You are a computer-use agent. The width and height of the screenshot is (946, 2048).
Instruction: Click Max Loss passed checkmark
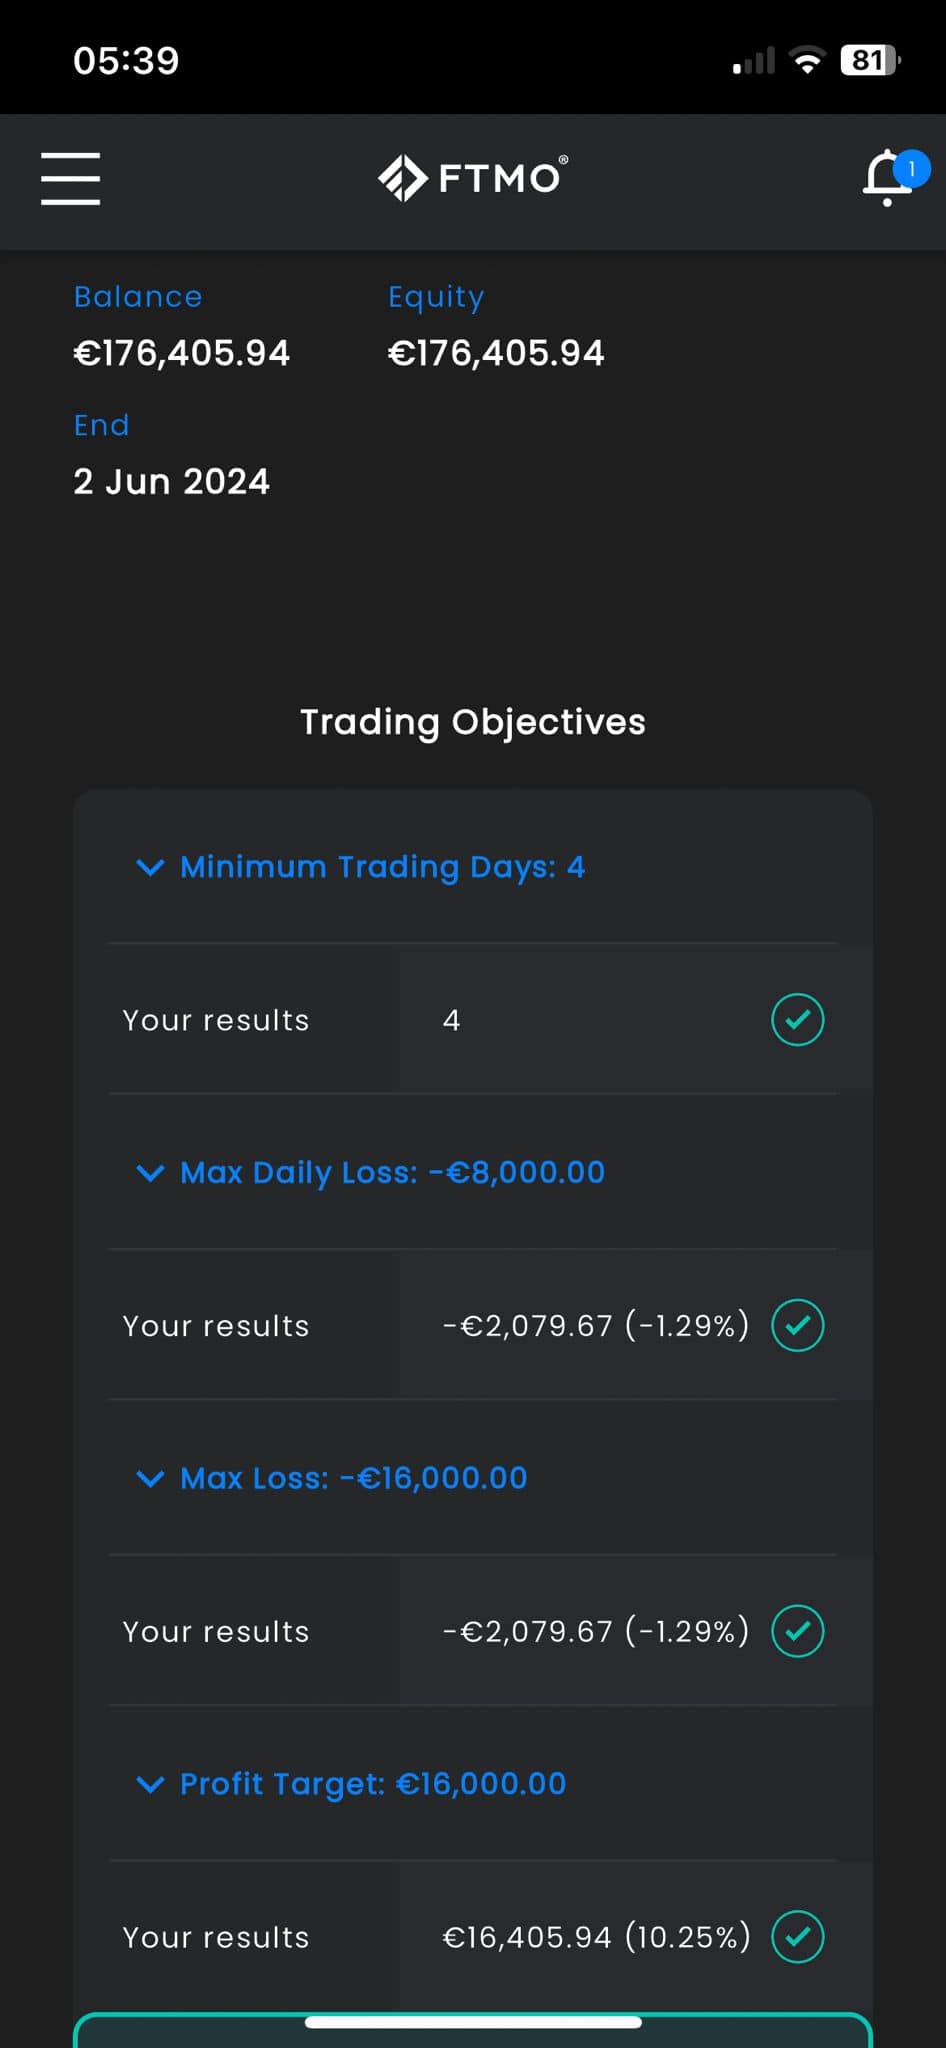coord(797,1631)
